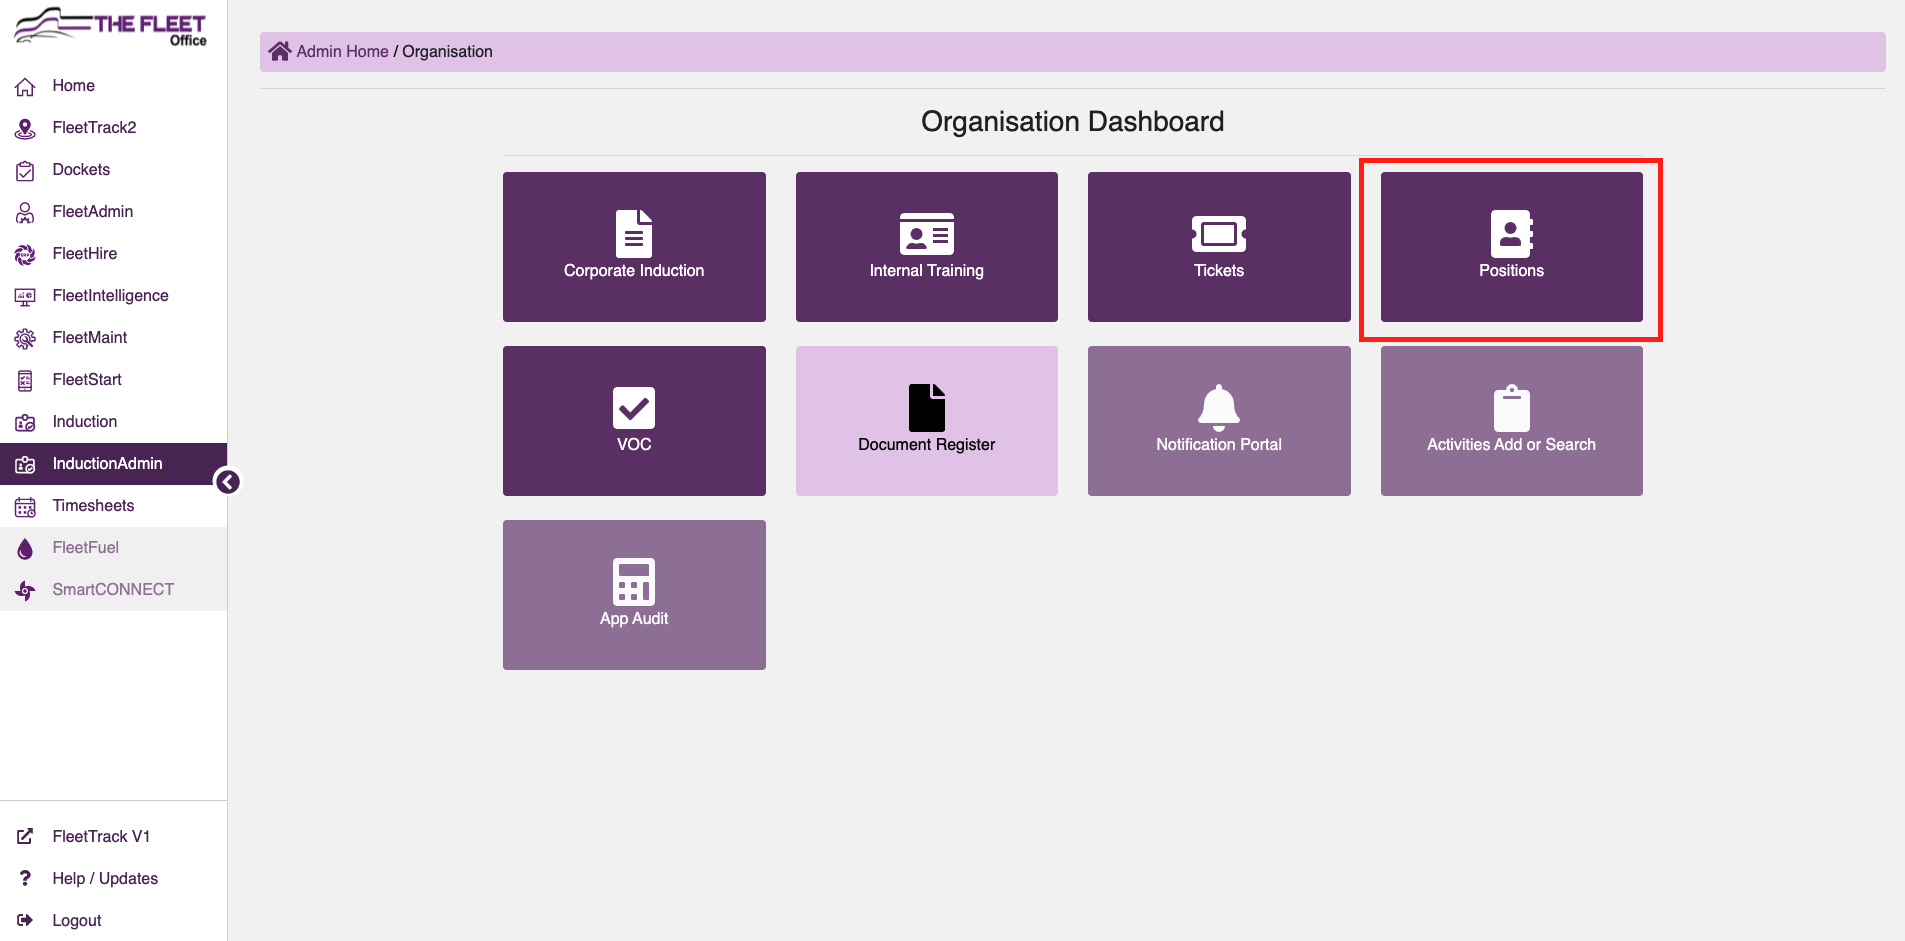Open FleetTrack V1 link
The height and width of the screenshot is (941, 1905).
(113, 836)
